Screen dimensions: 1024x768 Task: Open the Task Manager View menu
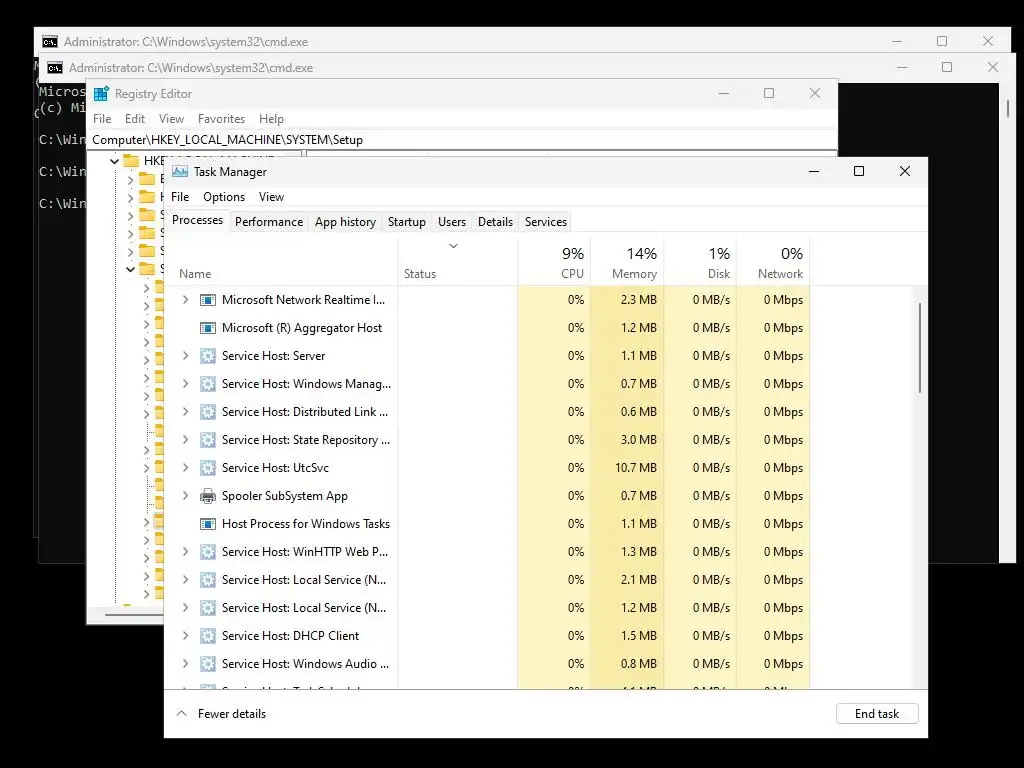[271, 197]
